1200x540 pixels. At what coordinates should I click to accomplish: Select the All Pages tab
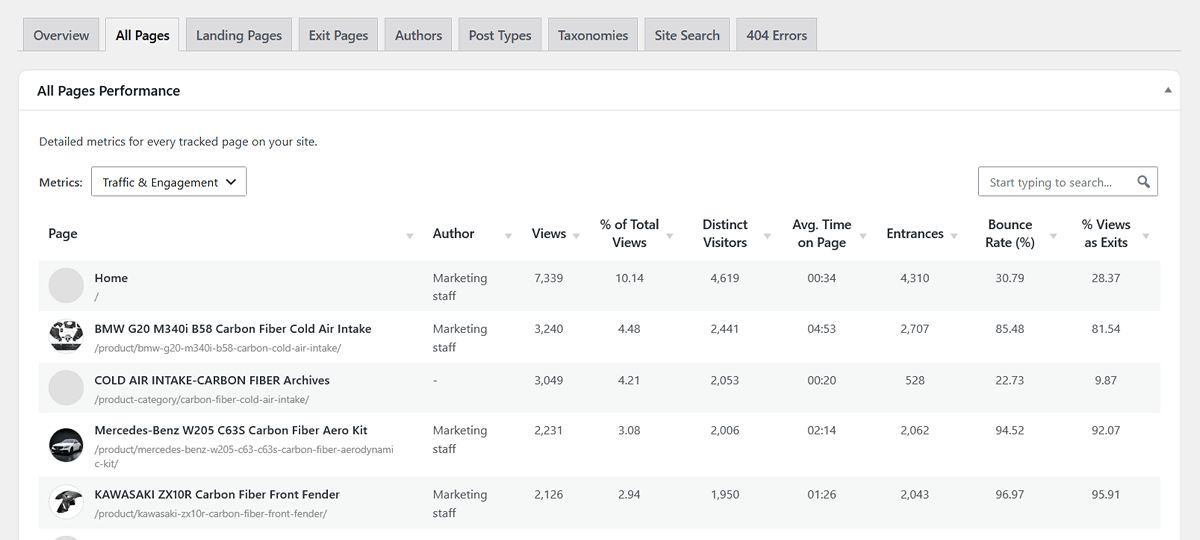(142, 35)
